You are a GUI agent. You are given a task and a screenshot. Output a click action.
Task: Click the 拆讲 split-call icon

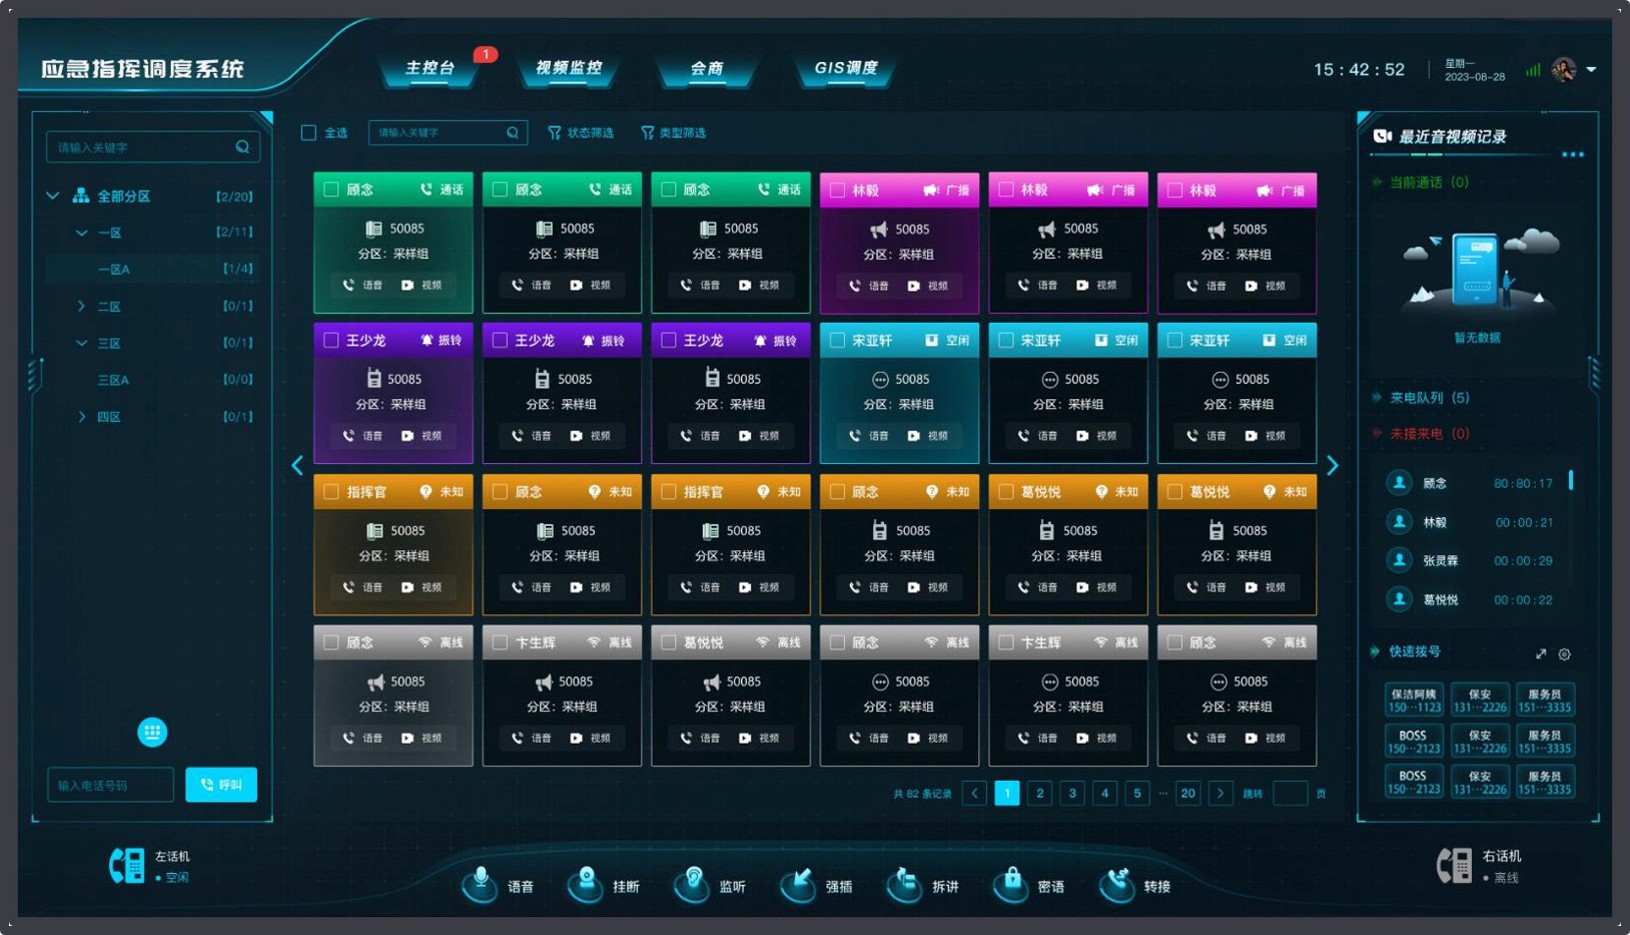pyautogui.click(x=906, y=884)
